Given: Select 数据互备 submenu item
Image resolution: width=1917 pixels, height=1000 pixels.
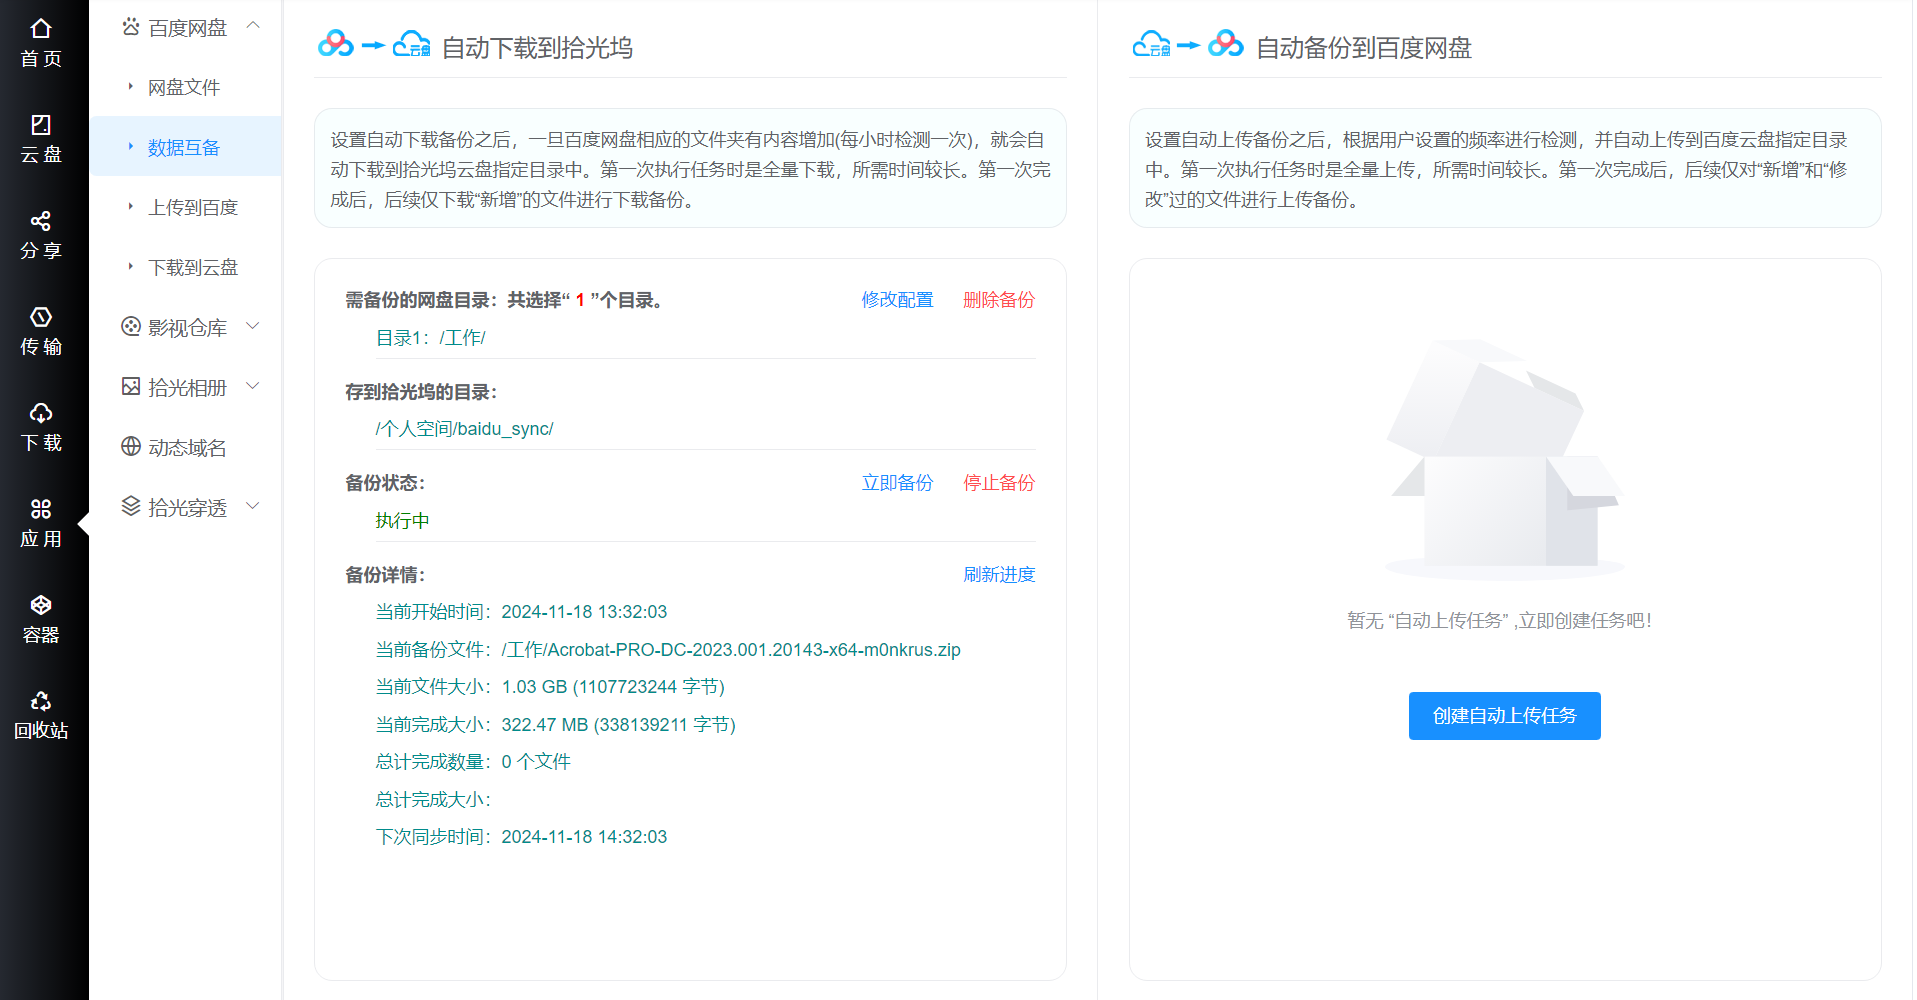Looking at the screenshot, I should 186,147.
